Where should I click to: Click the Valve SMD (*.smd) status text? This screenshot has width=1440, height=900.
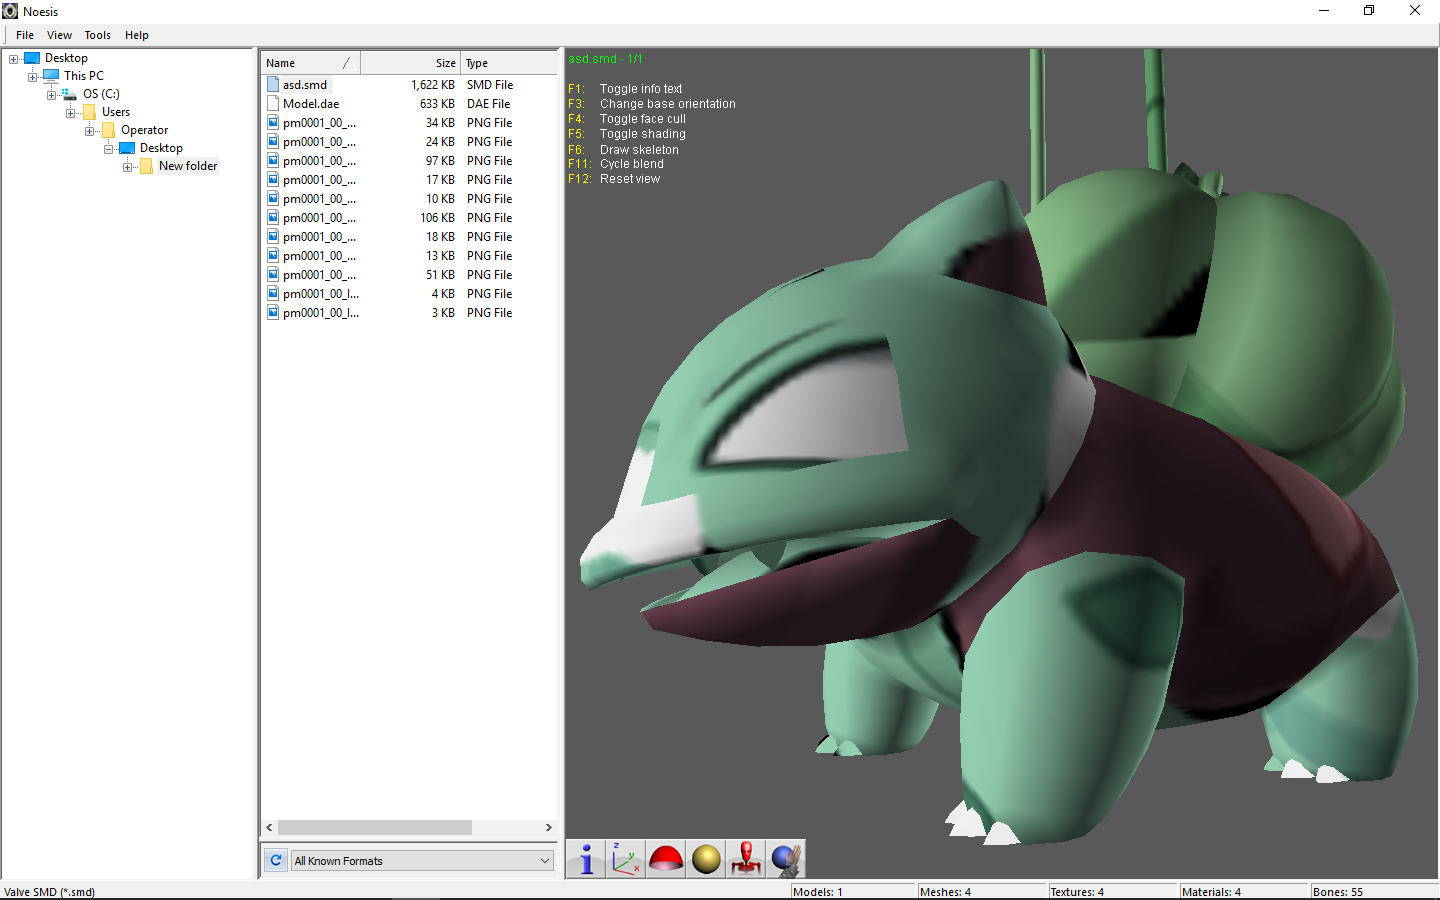pyautogui.click(x=50, y=892)
